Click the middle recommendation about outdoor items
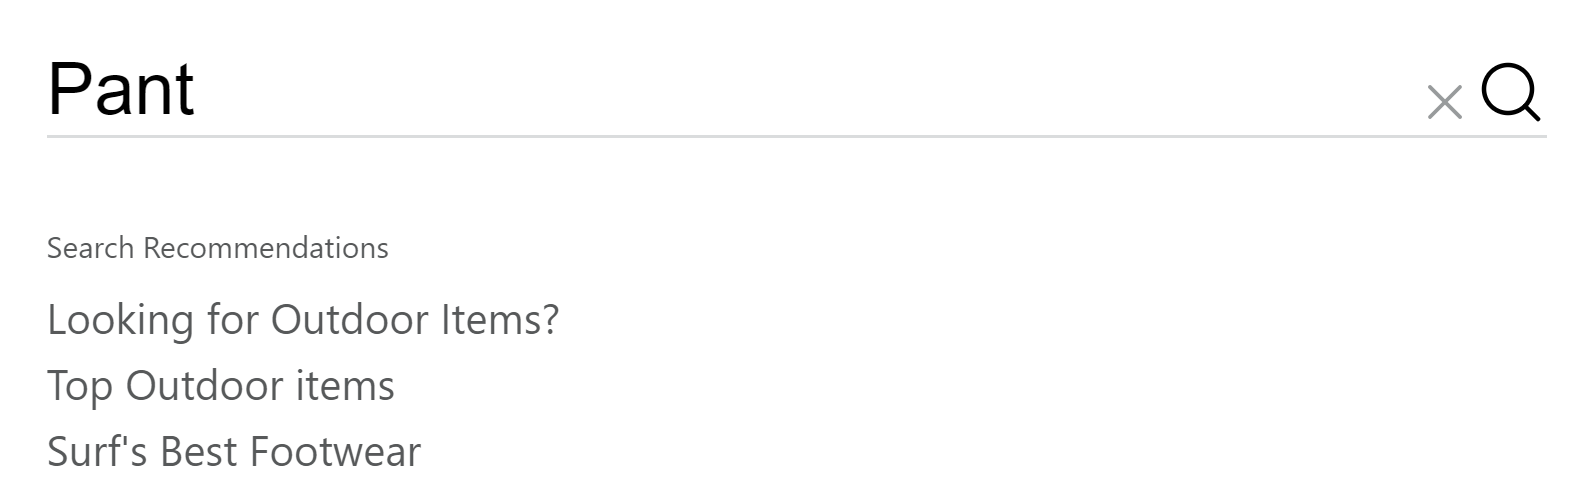 pos(221,386)
